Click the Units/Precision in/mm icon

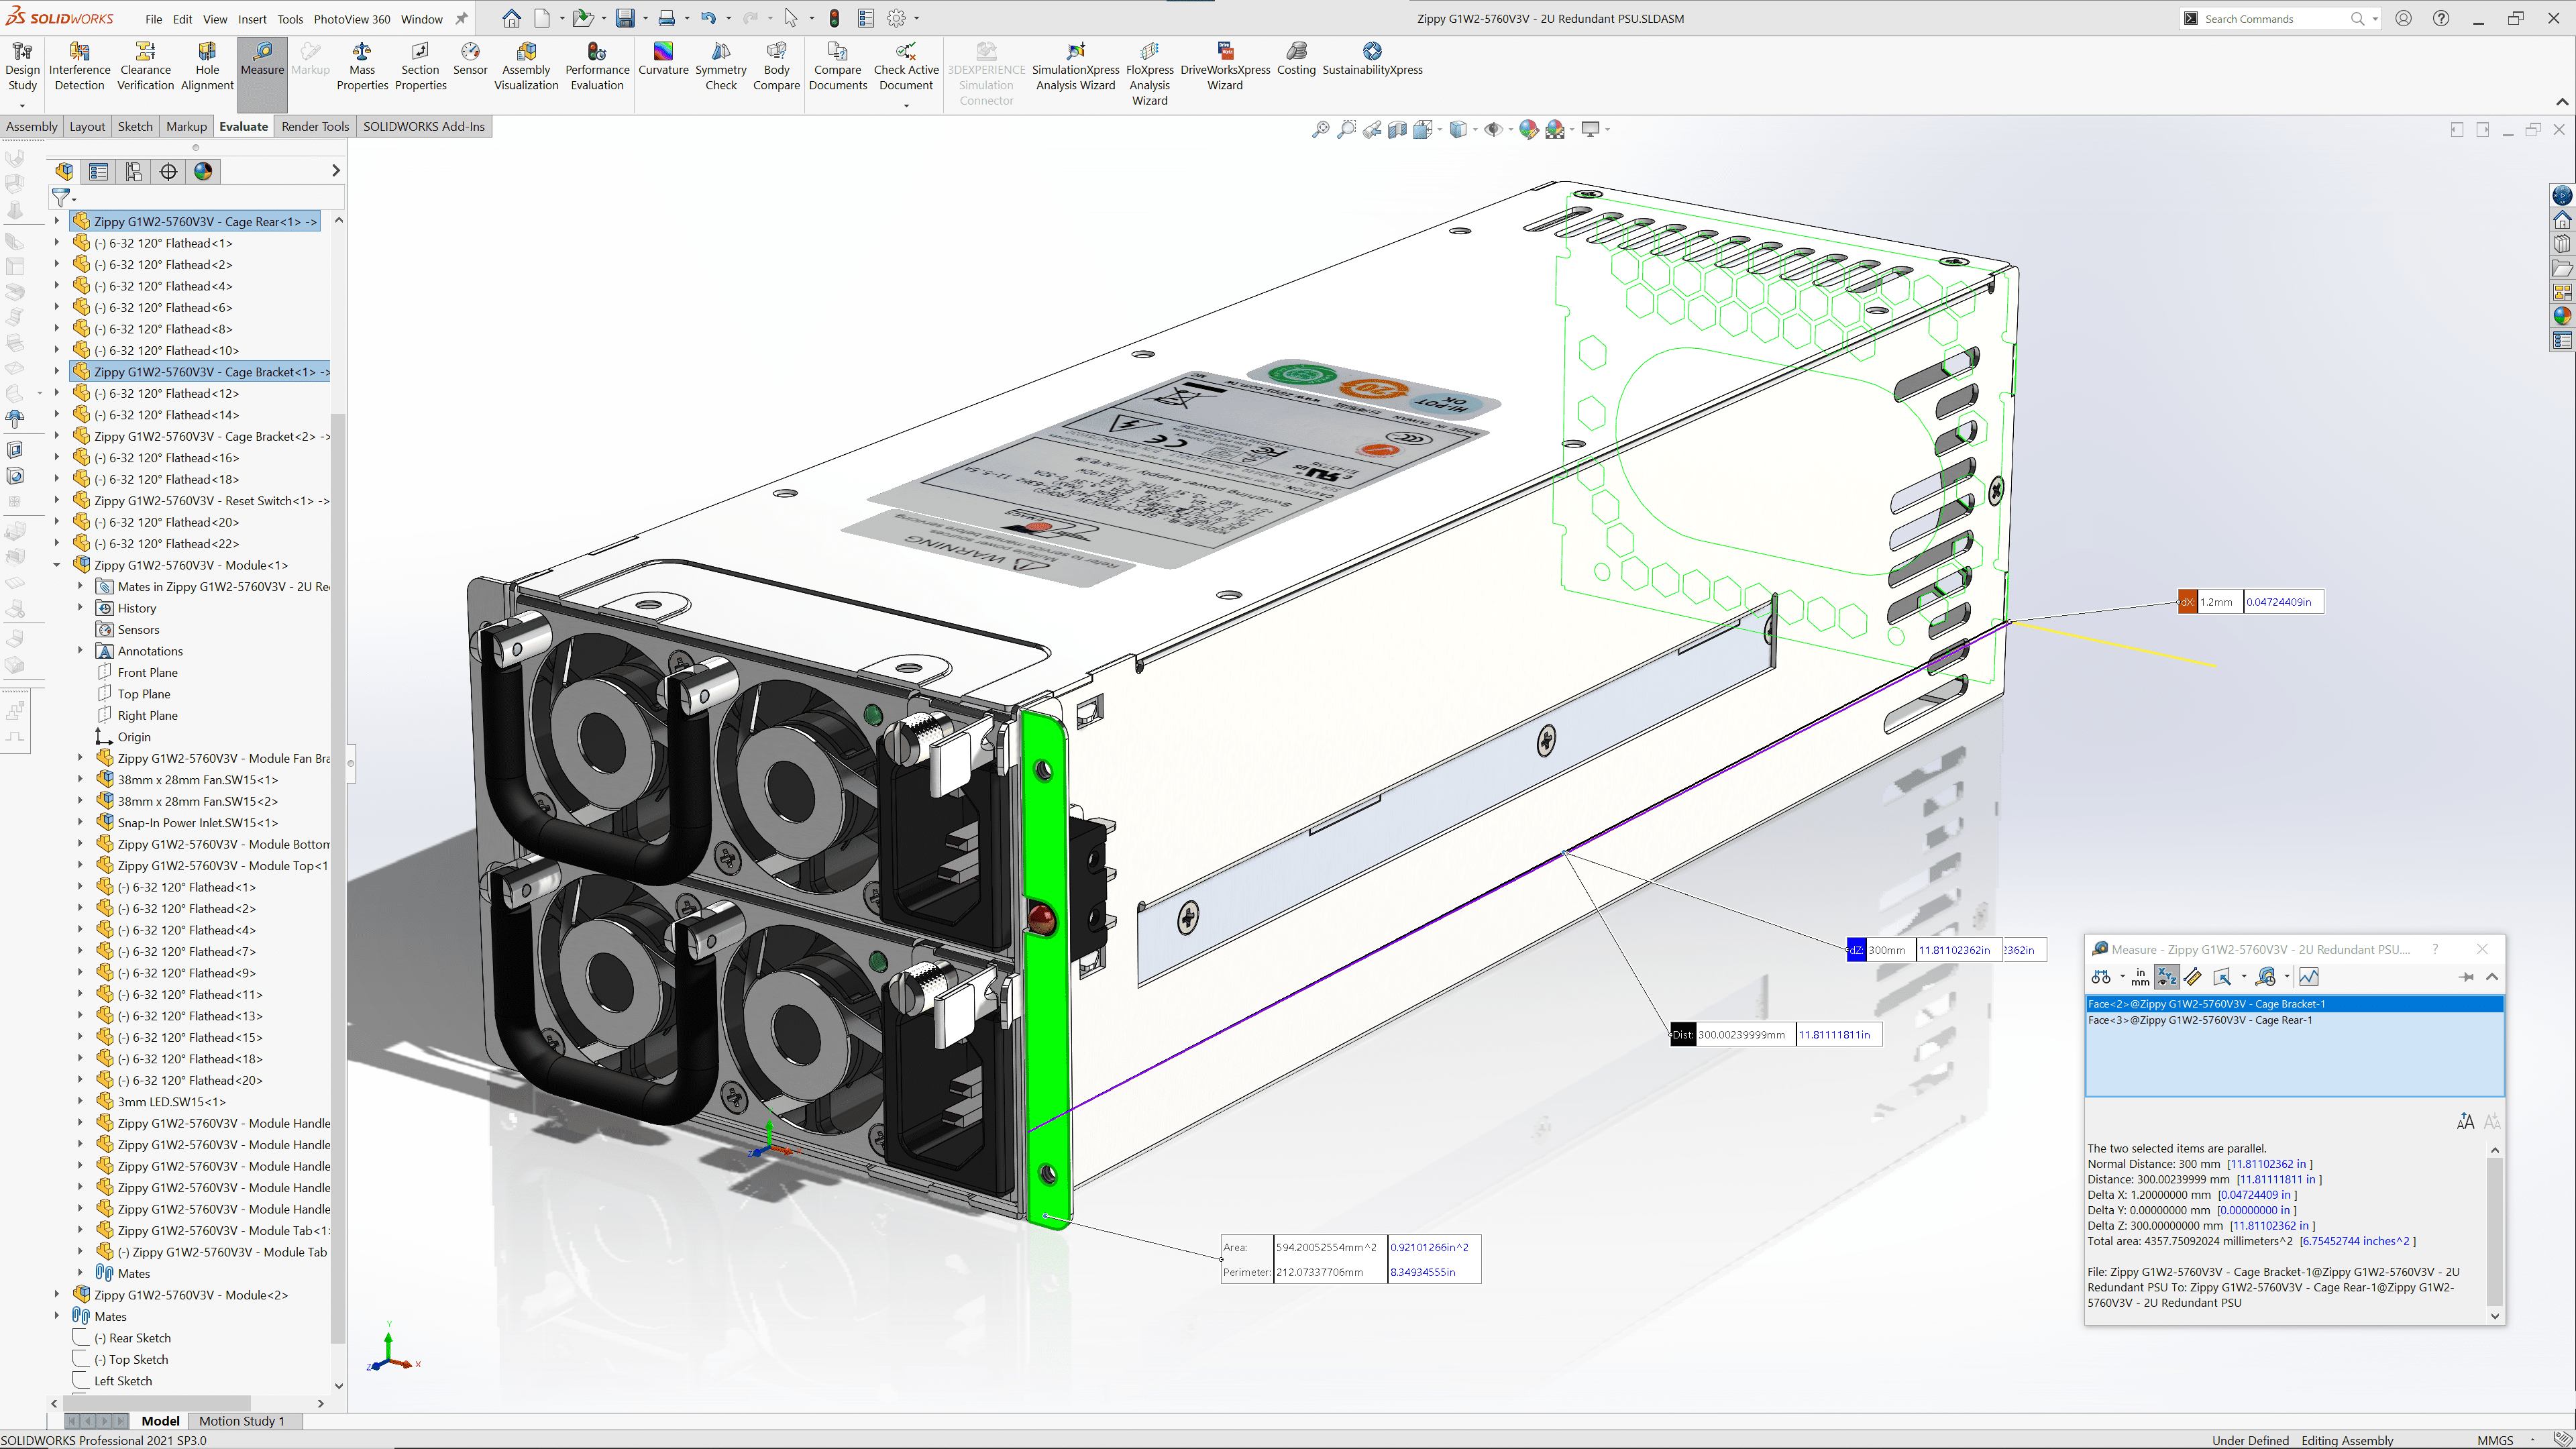[x=2140, y=977]
